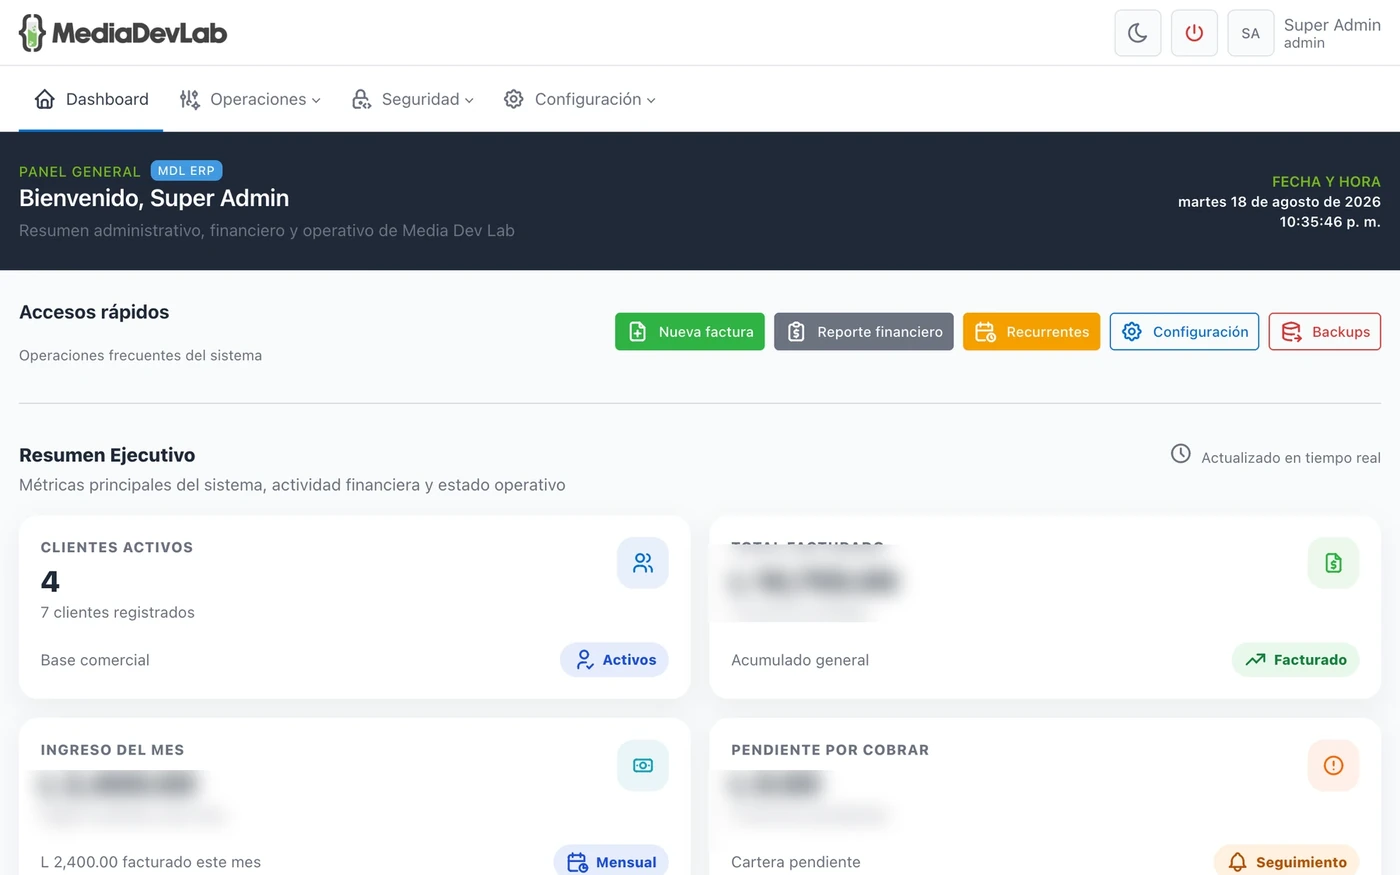Screen dimensions: 1400x875
Task: Click the Clientes Activos count 4
Action: (x=50, y=581)
